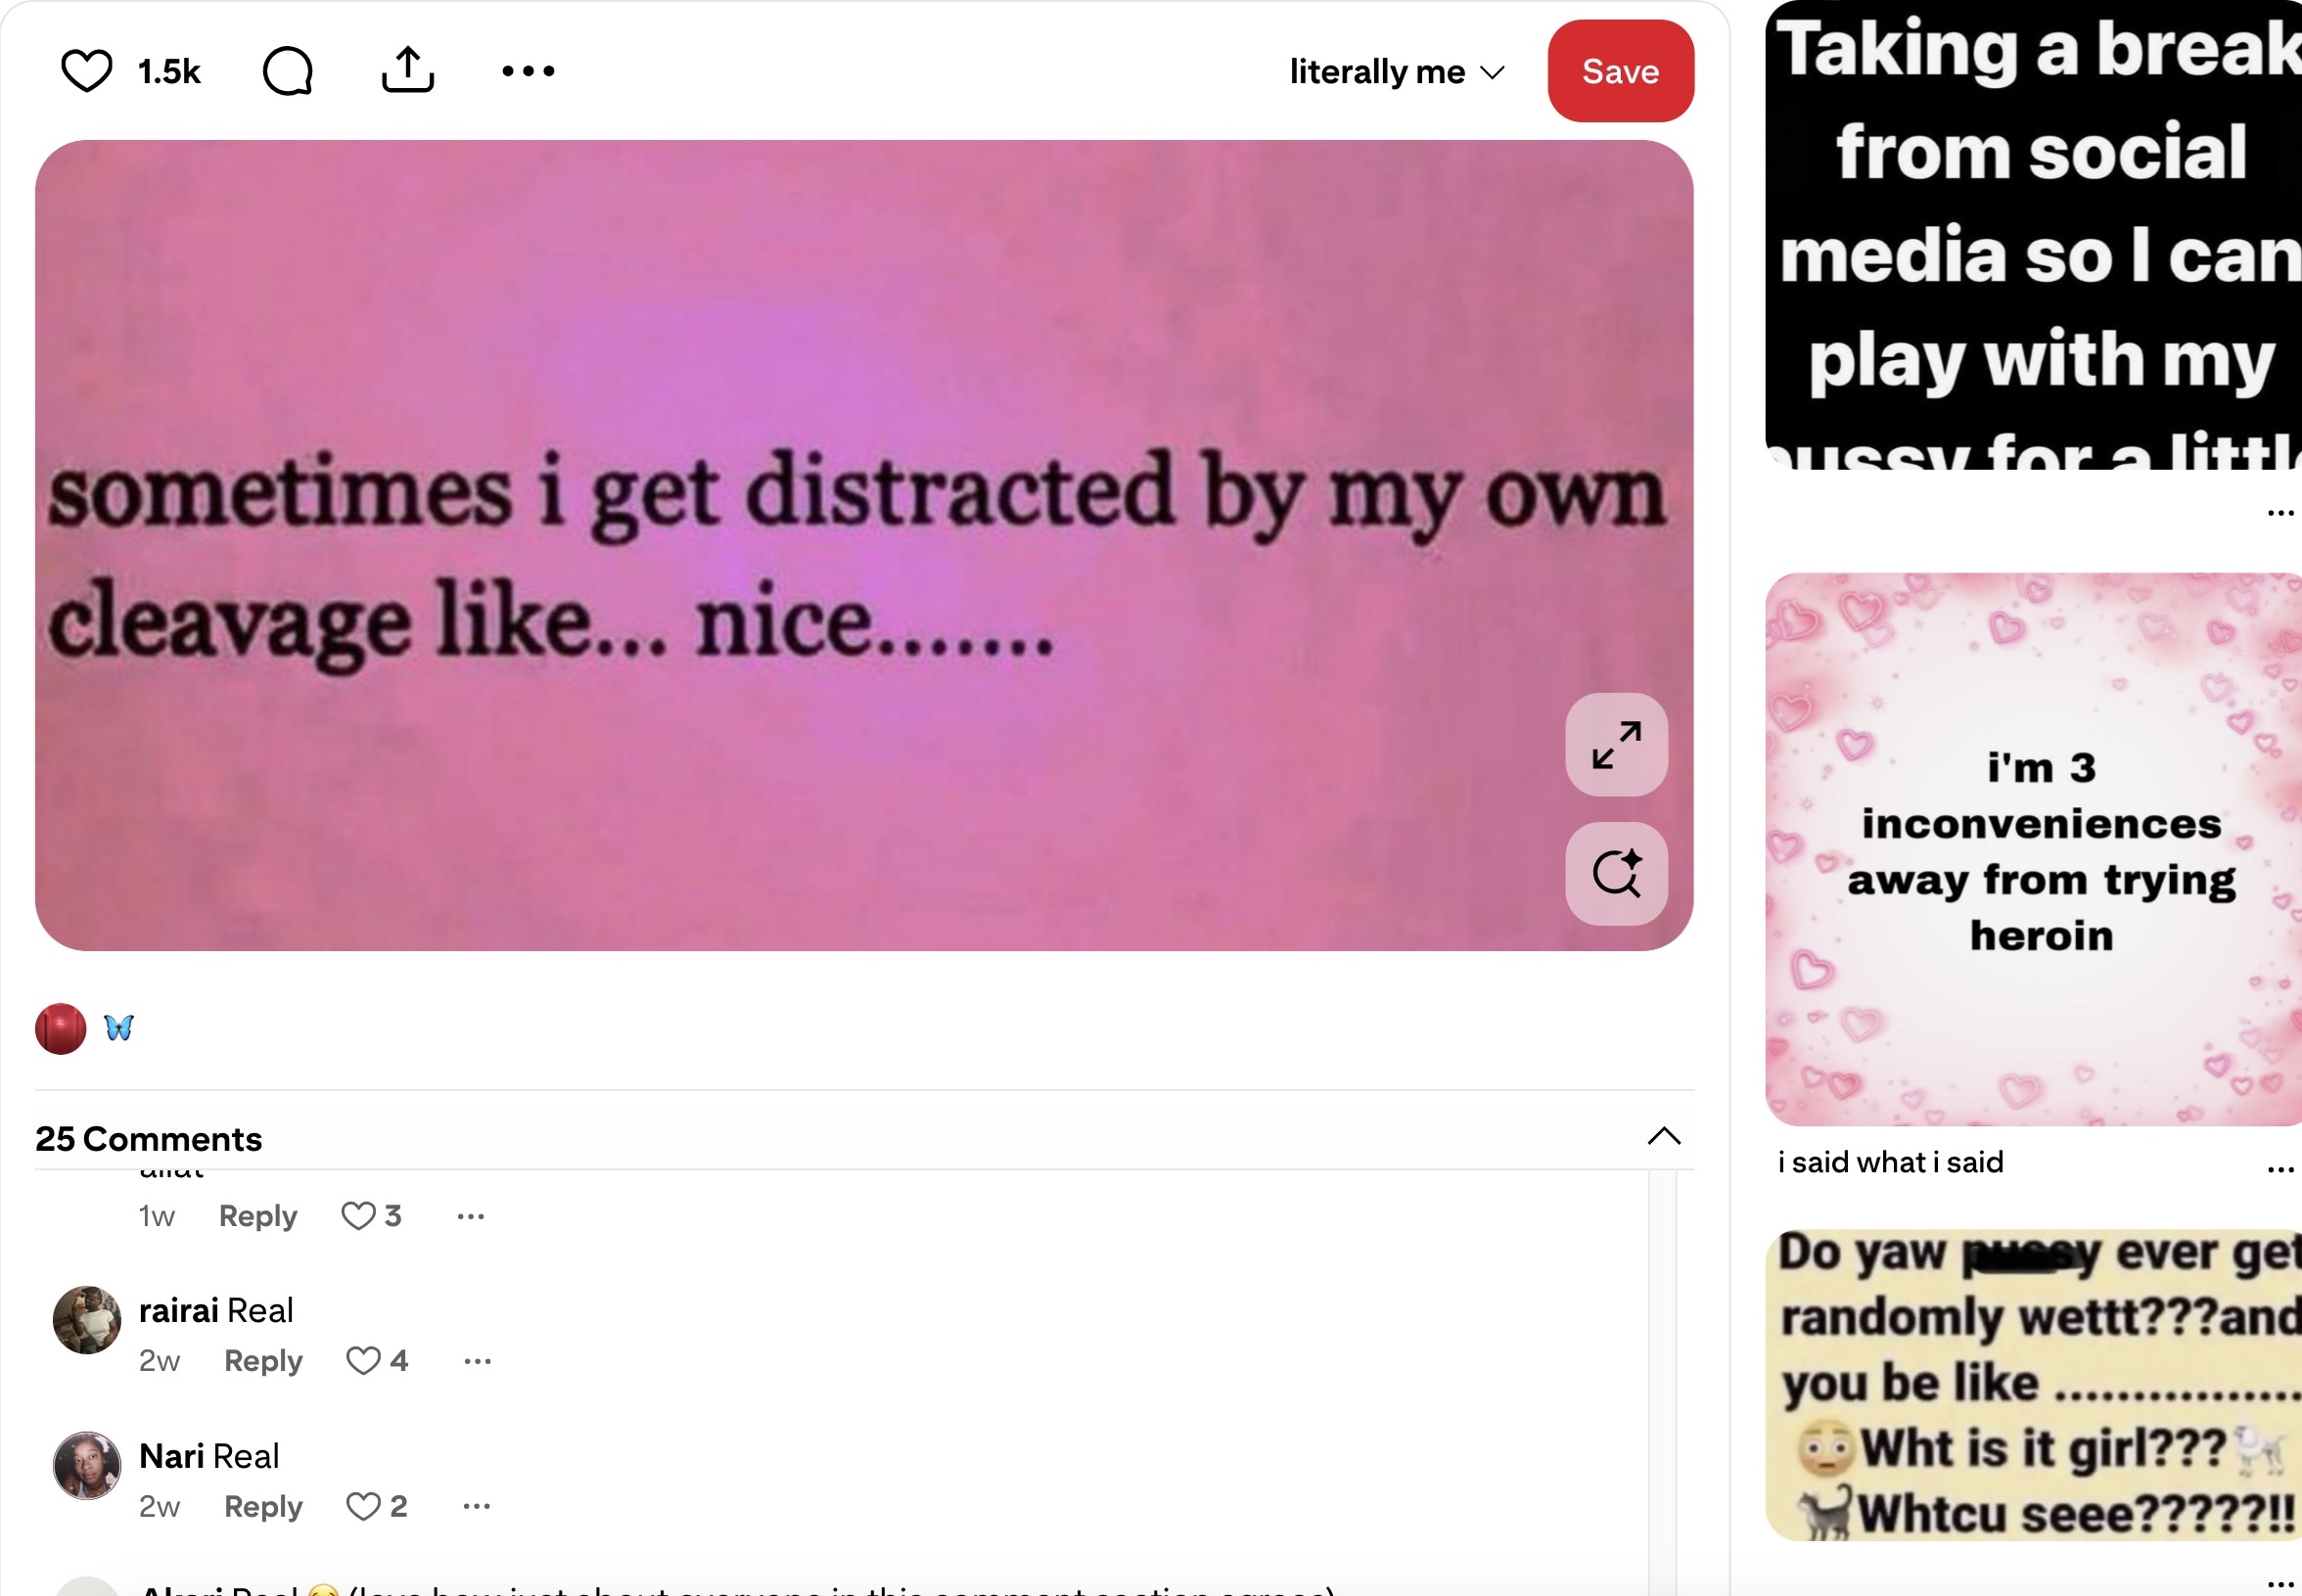Screen dimensions: 2302x1596
Task: Click the red Save button
Action: [x=1620, y=71]
